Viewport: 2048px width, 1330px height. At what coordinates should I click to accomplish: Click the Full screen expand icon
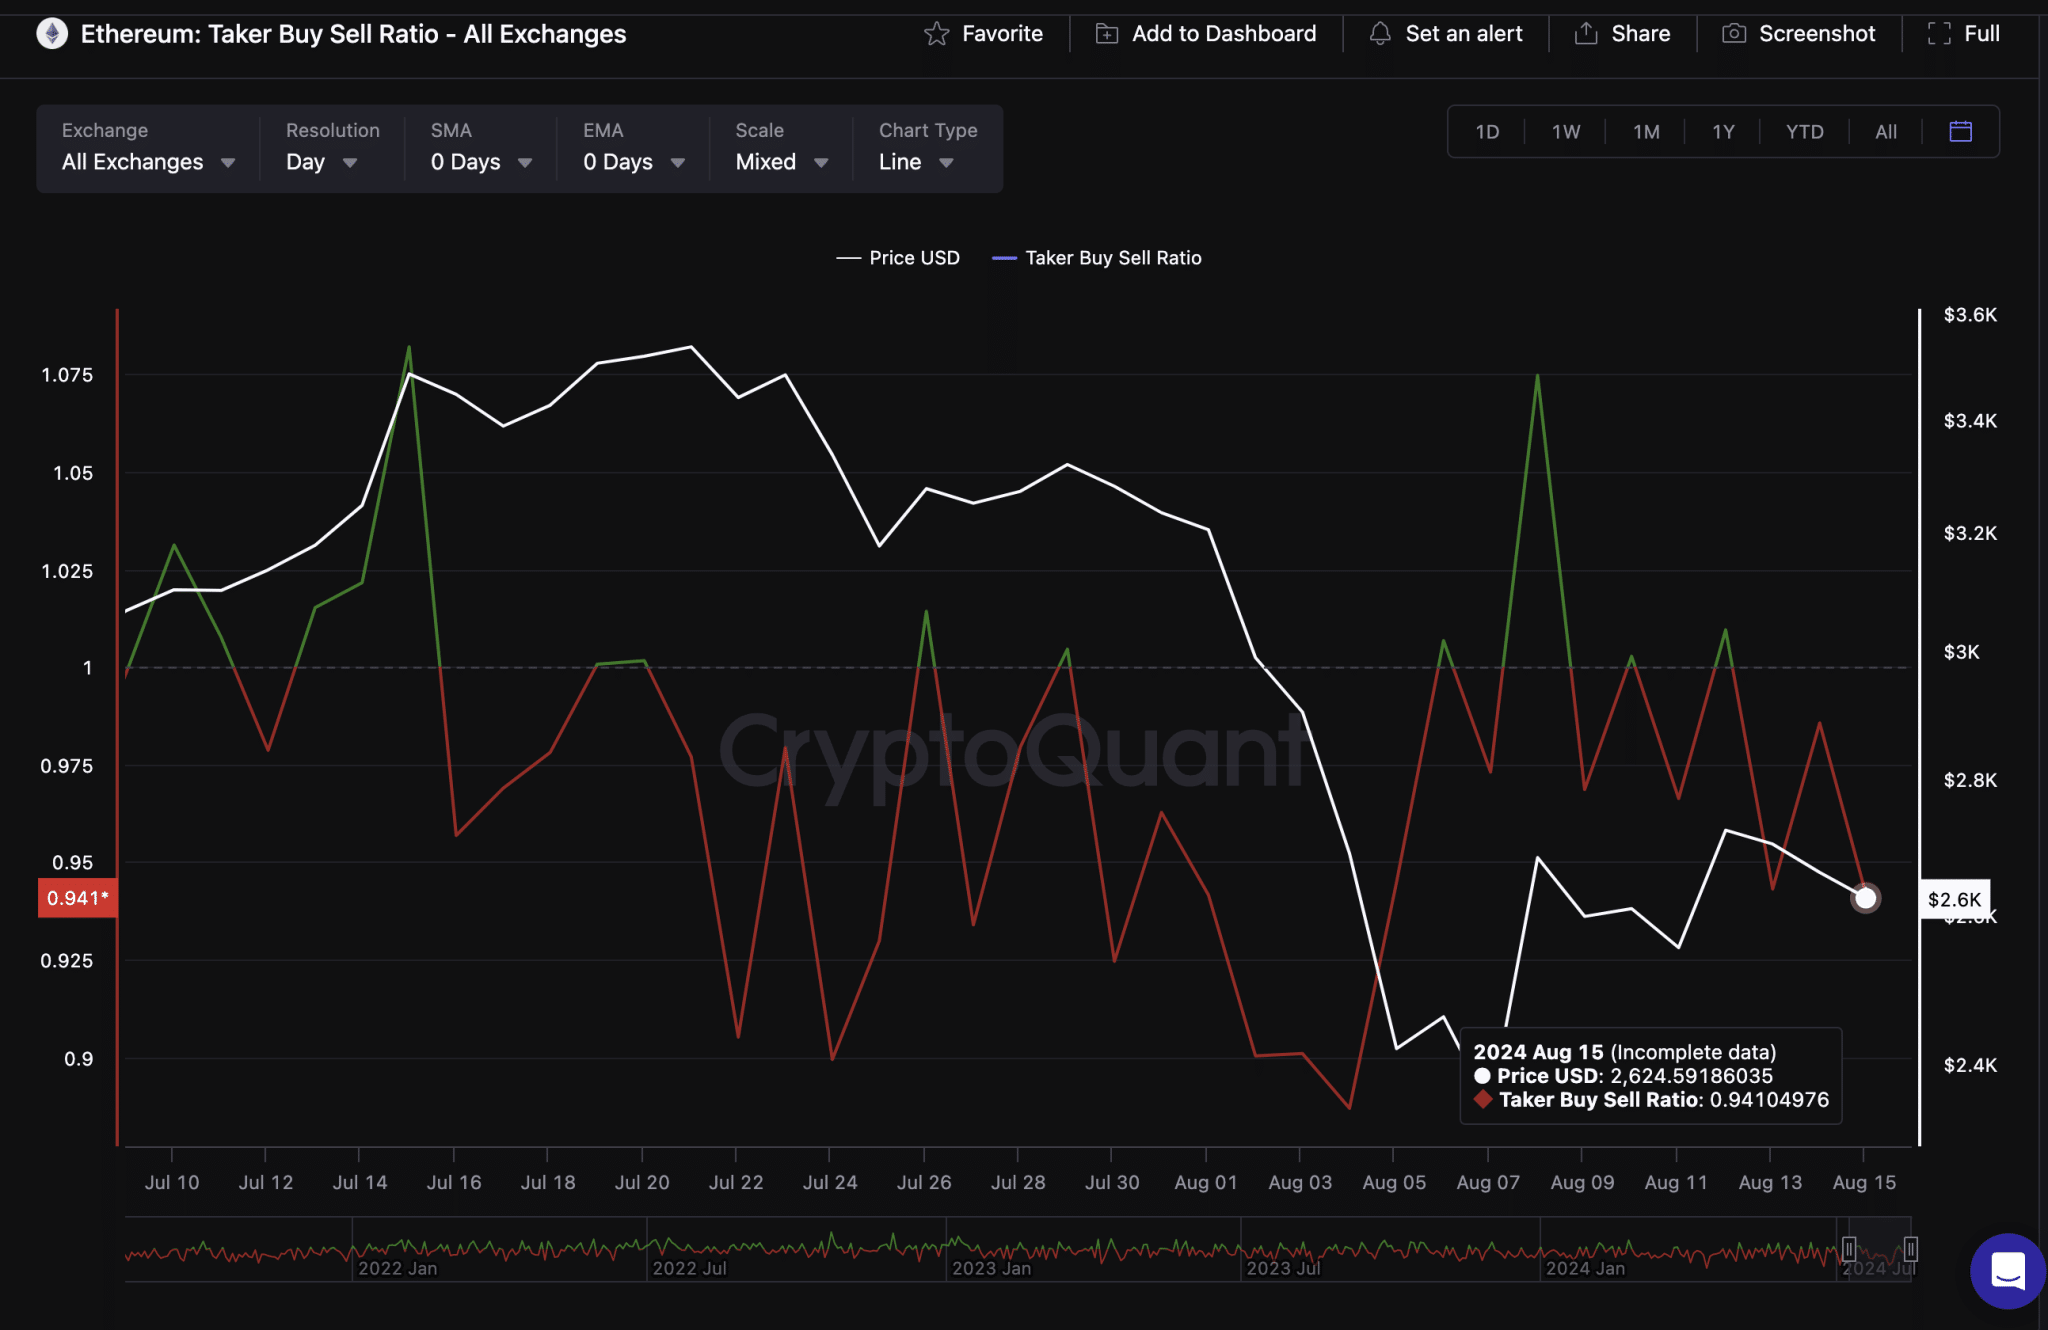(1939, 34)
